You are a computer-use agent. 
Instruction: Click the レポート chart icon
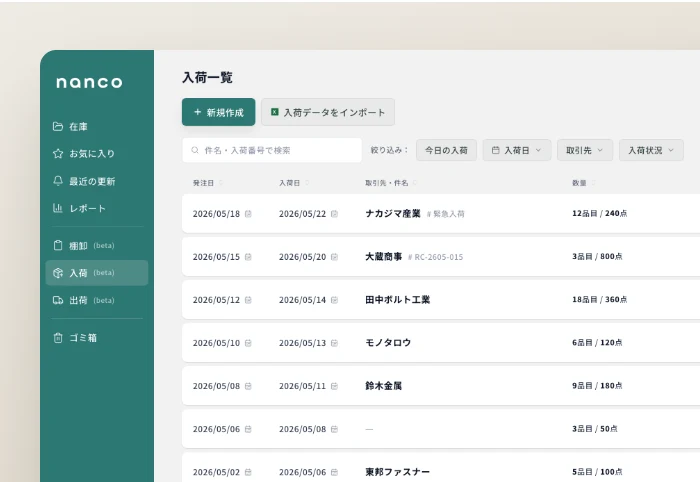[58, 208]
